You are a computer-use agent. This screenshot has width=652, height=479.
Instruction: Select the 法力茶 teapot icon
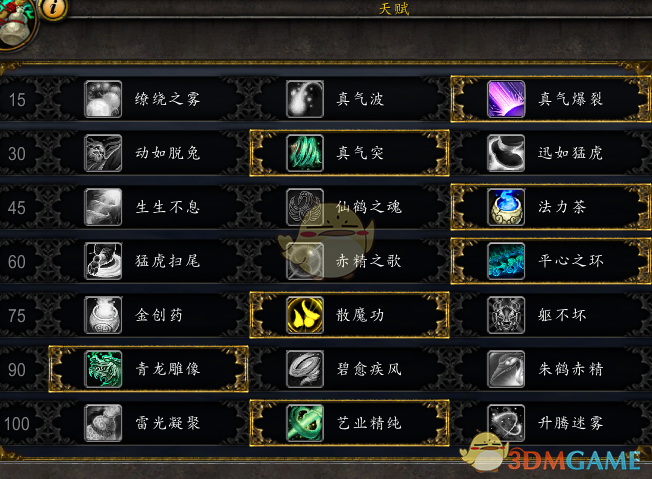coord(506,207)
